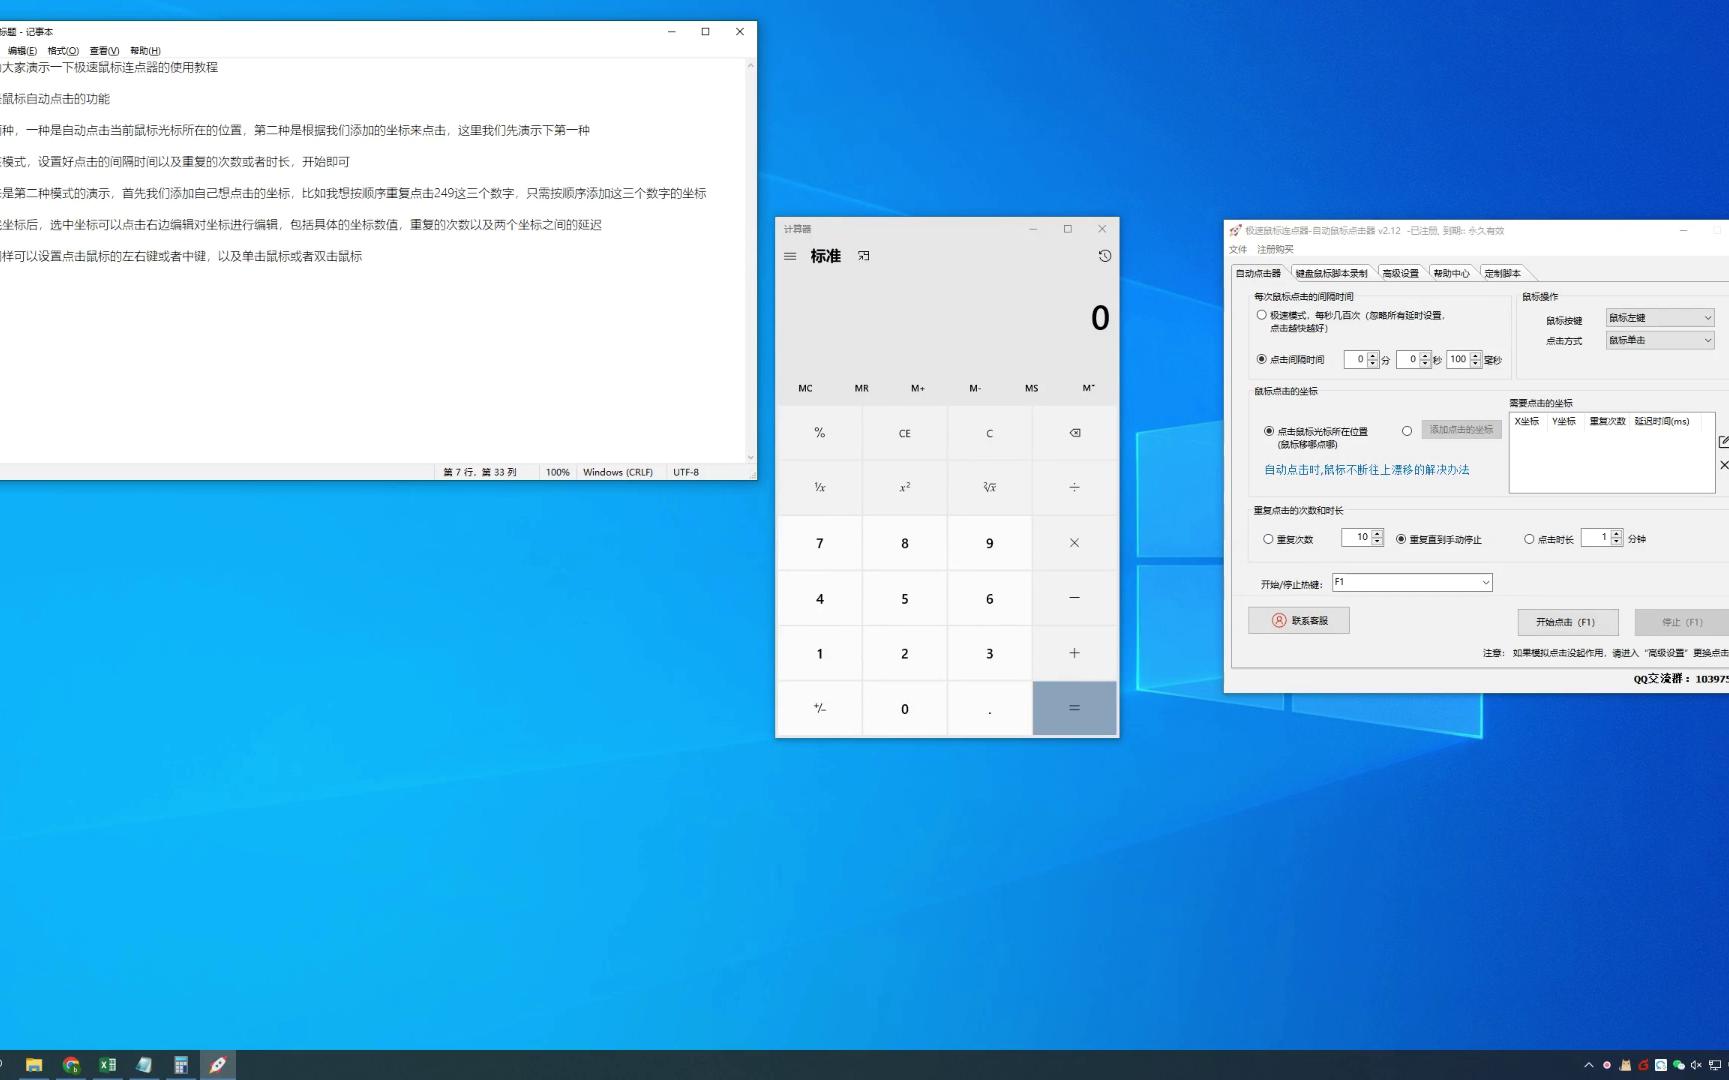Click the delete coordinate X icon
The image size is (1729, 1080).
pos(1723,465)
